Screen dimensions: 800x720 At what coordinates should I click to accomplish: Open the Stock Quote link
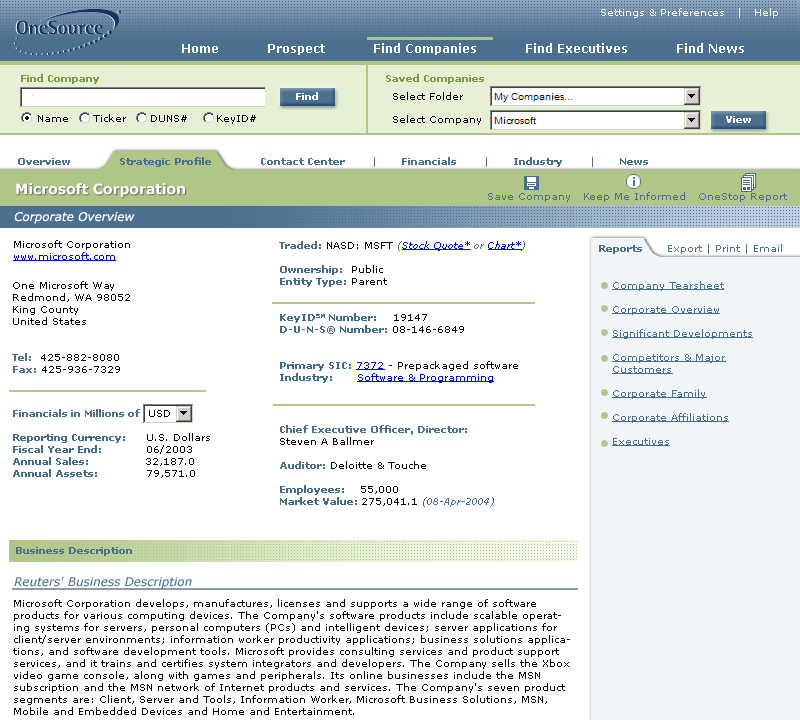pos(436,245)
